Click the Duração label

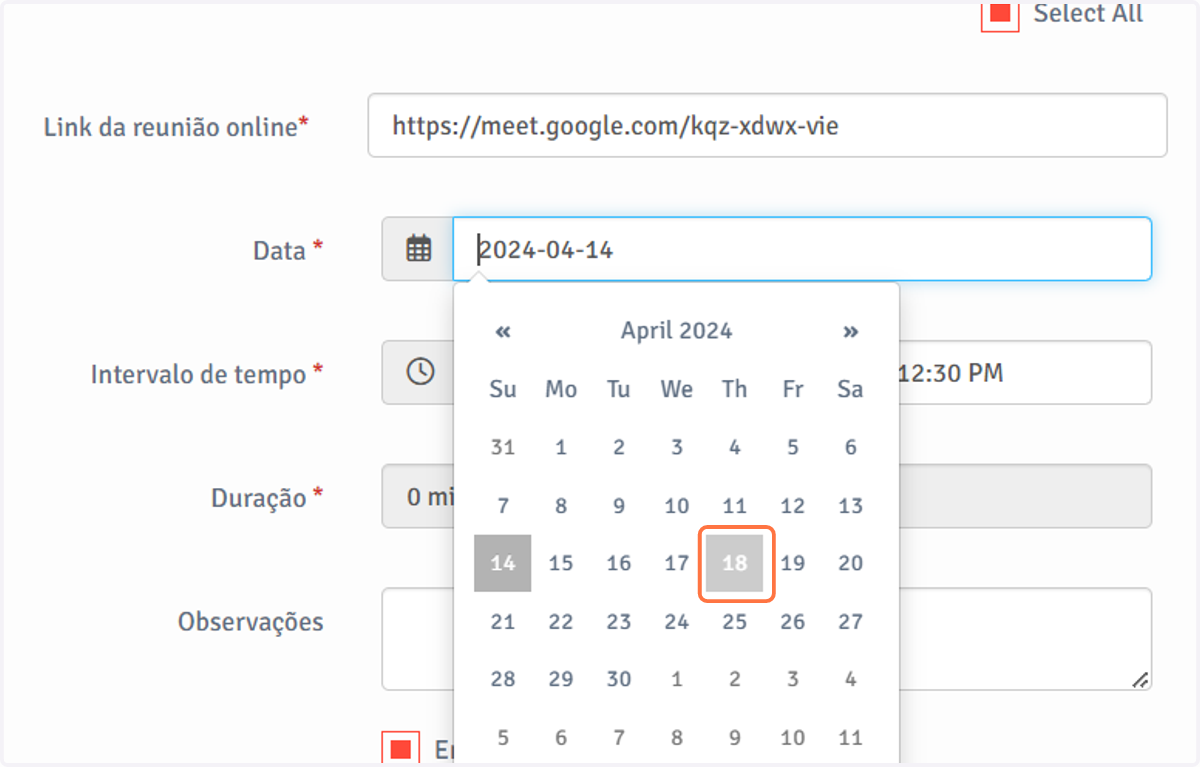tap(267, 497)
